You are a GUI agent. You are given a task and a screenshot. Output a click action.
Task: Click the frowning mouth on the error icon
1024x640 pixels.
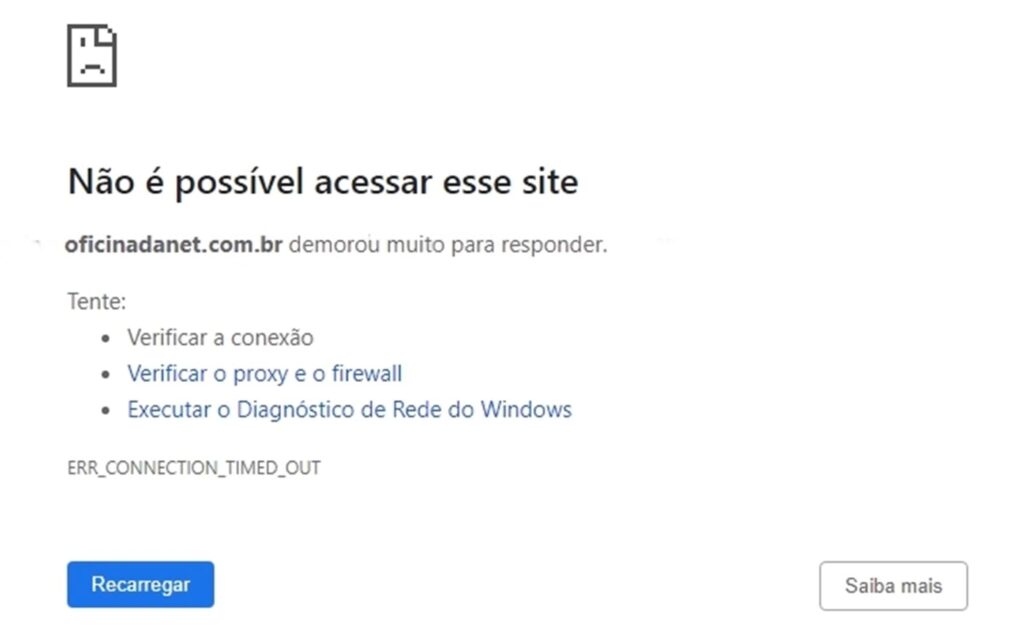tap(92, 69)
